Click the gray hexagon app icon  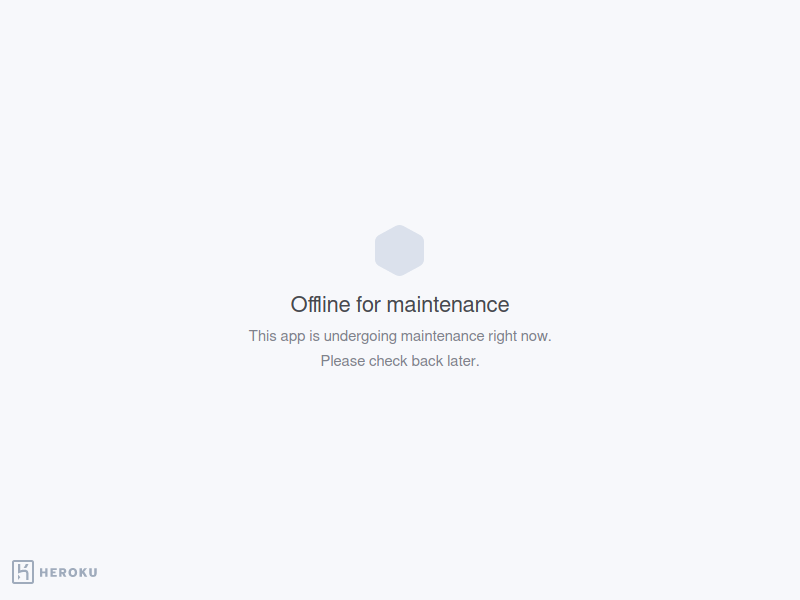[399, 251]
